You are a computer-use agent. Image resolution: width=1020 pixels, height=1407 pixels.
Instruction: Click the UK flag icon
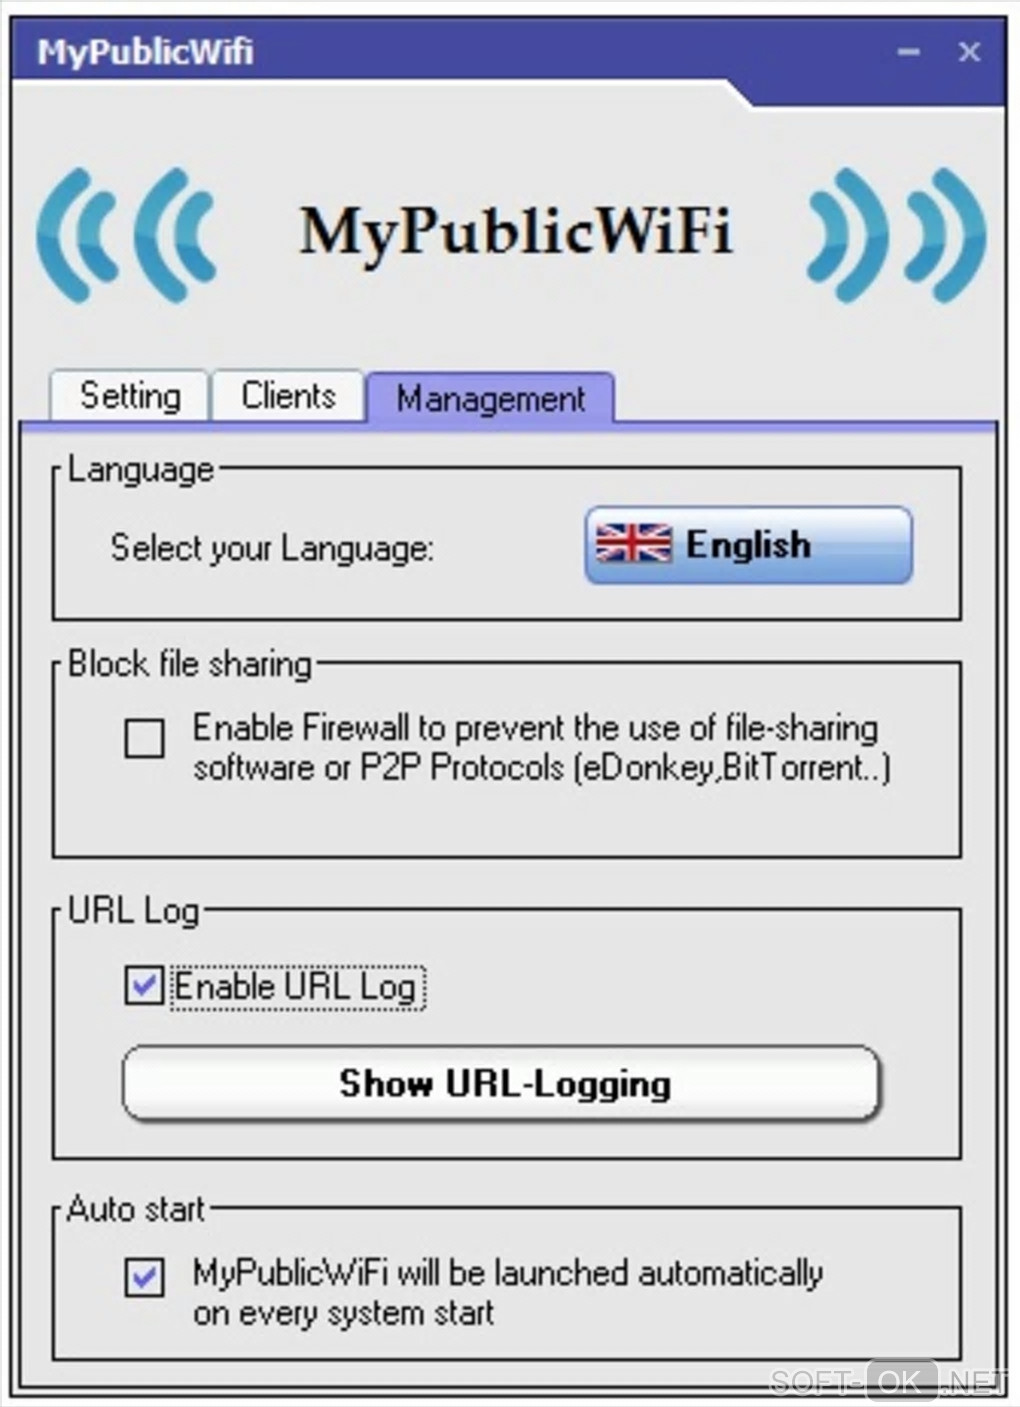tap(634, 544)
